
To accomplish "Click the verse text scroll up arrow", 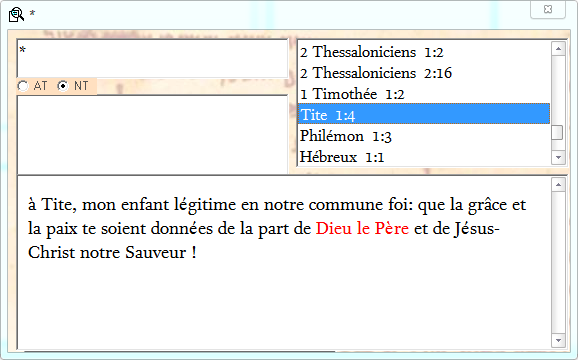I will coord(558,185).
